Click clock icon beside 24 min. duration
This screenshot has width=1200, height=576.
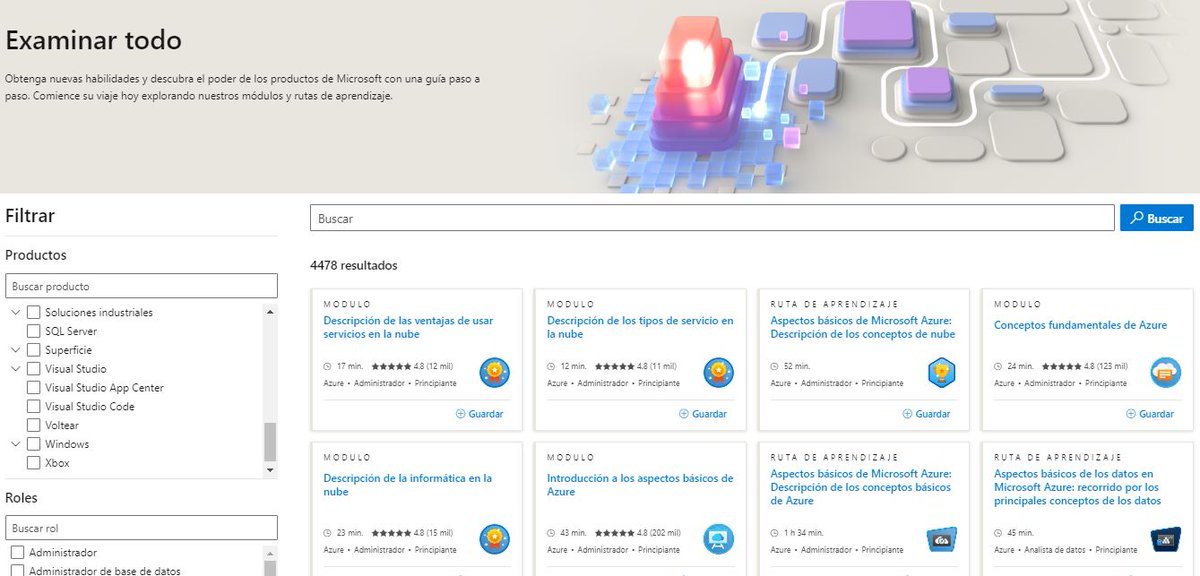click(x=999, y=366)
